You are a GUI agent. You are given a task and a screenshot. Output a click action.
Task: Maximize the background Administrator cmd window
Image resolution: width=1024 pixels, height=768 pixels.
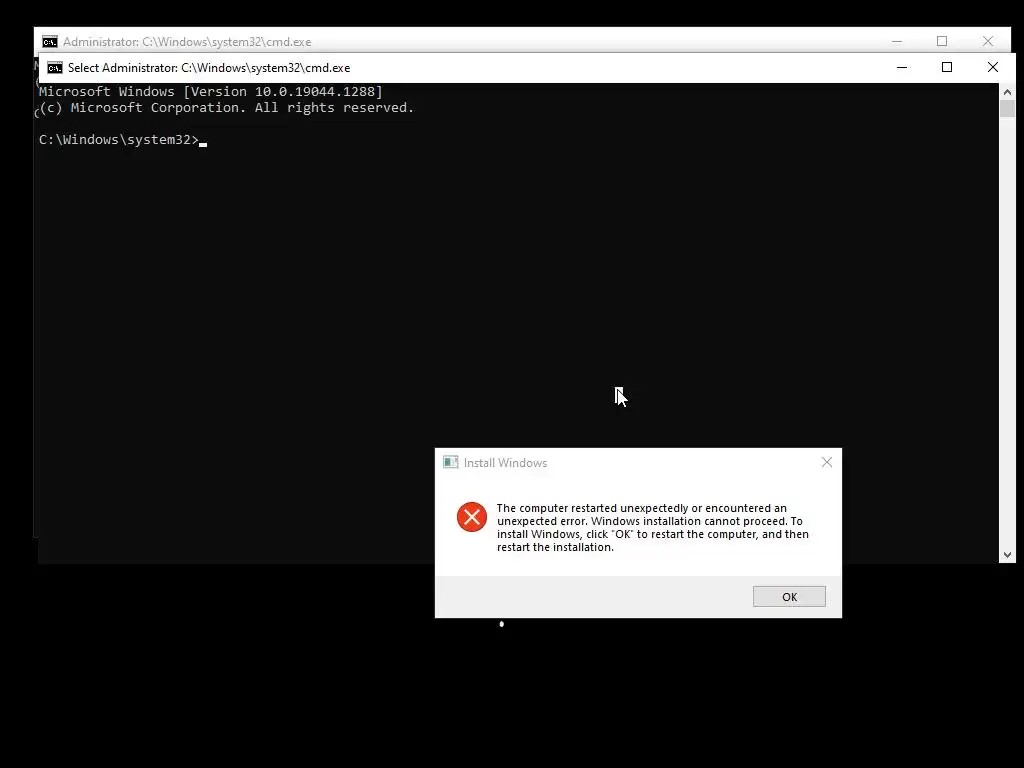click(x=942, y=41)
